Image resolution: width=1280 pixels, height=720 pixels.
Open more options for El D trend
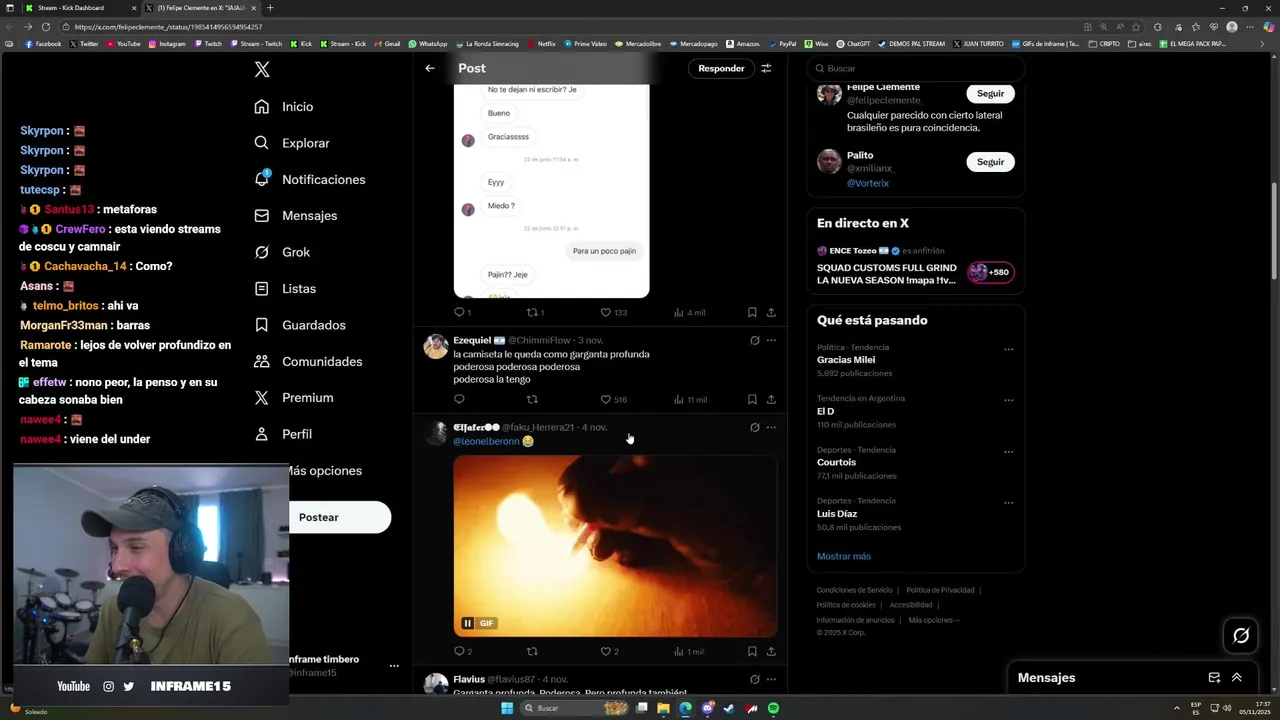(1008, 400)
